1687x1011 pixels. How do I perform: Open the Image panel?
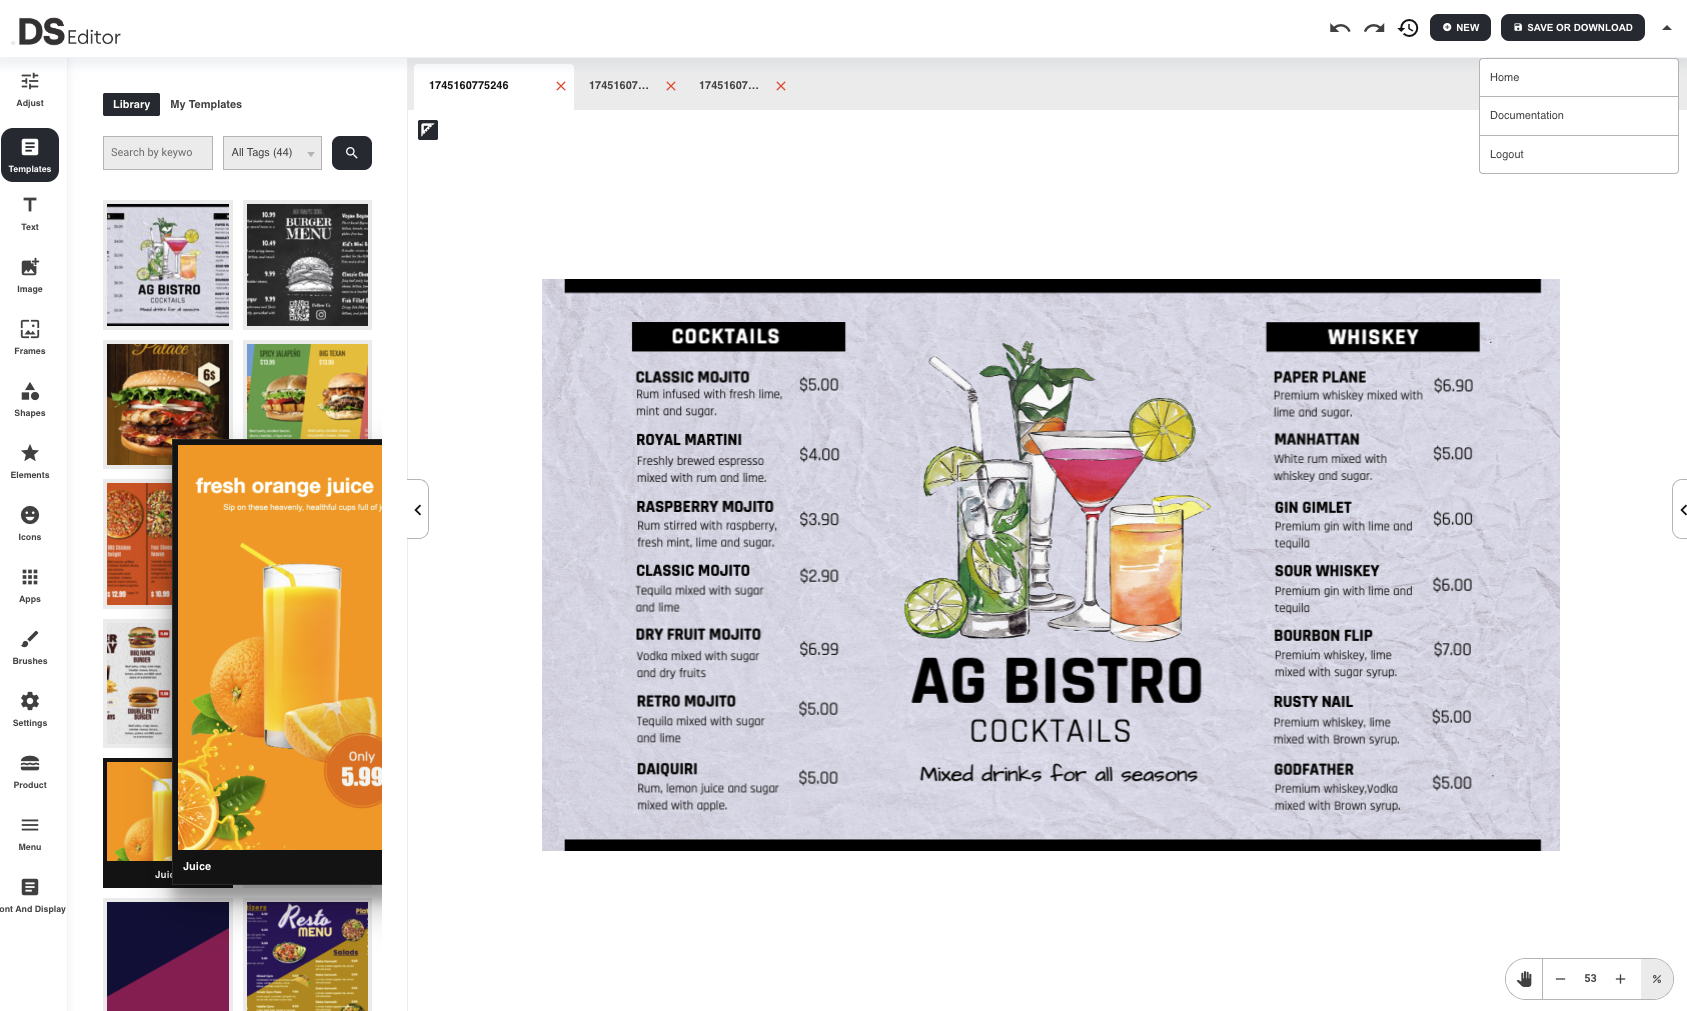pyautogui.click(x=30, y=275)
